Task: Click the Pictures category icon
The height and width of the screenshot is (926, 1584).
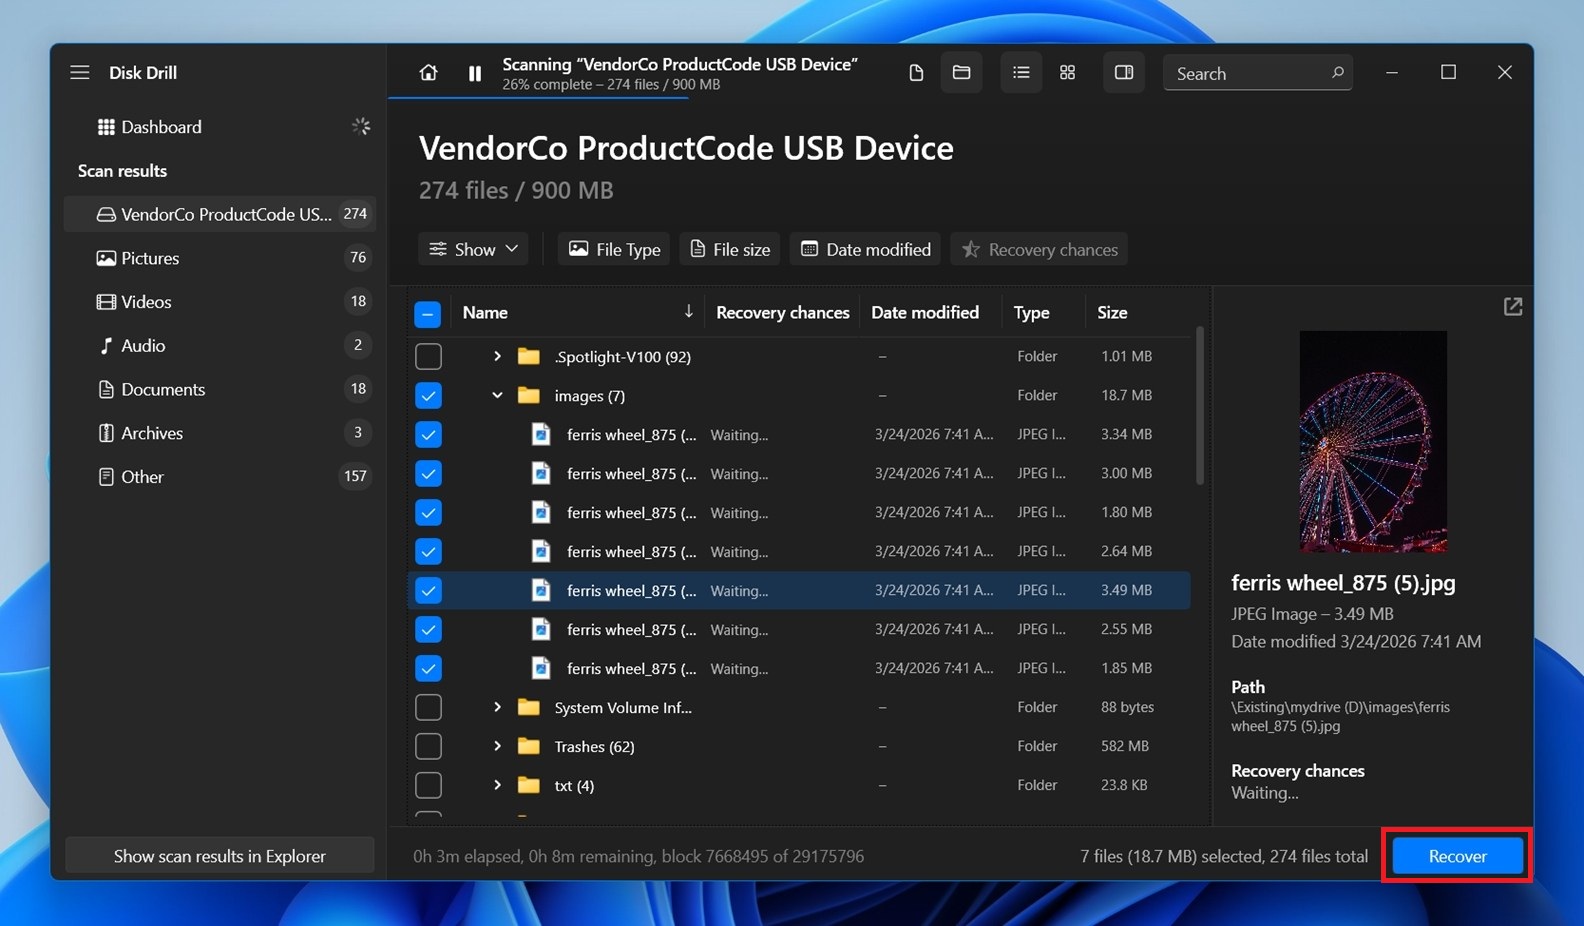Action: click(x=106, y=258)
